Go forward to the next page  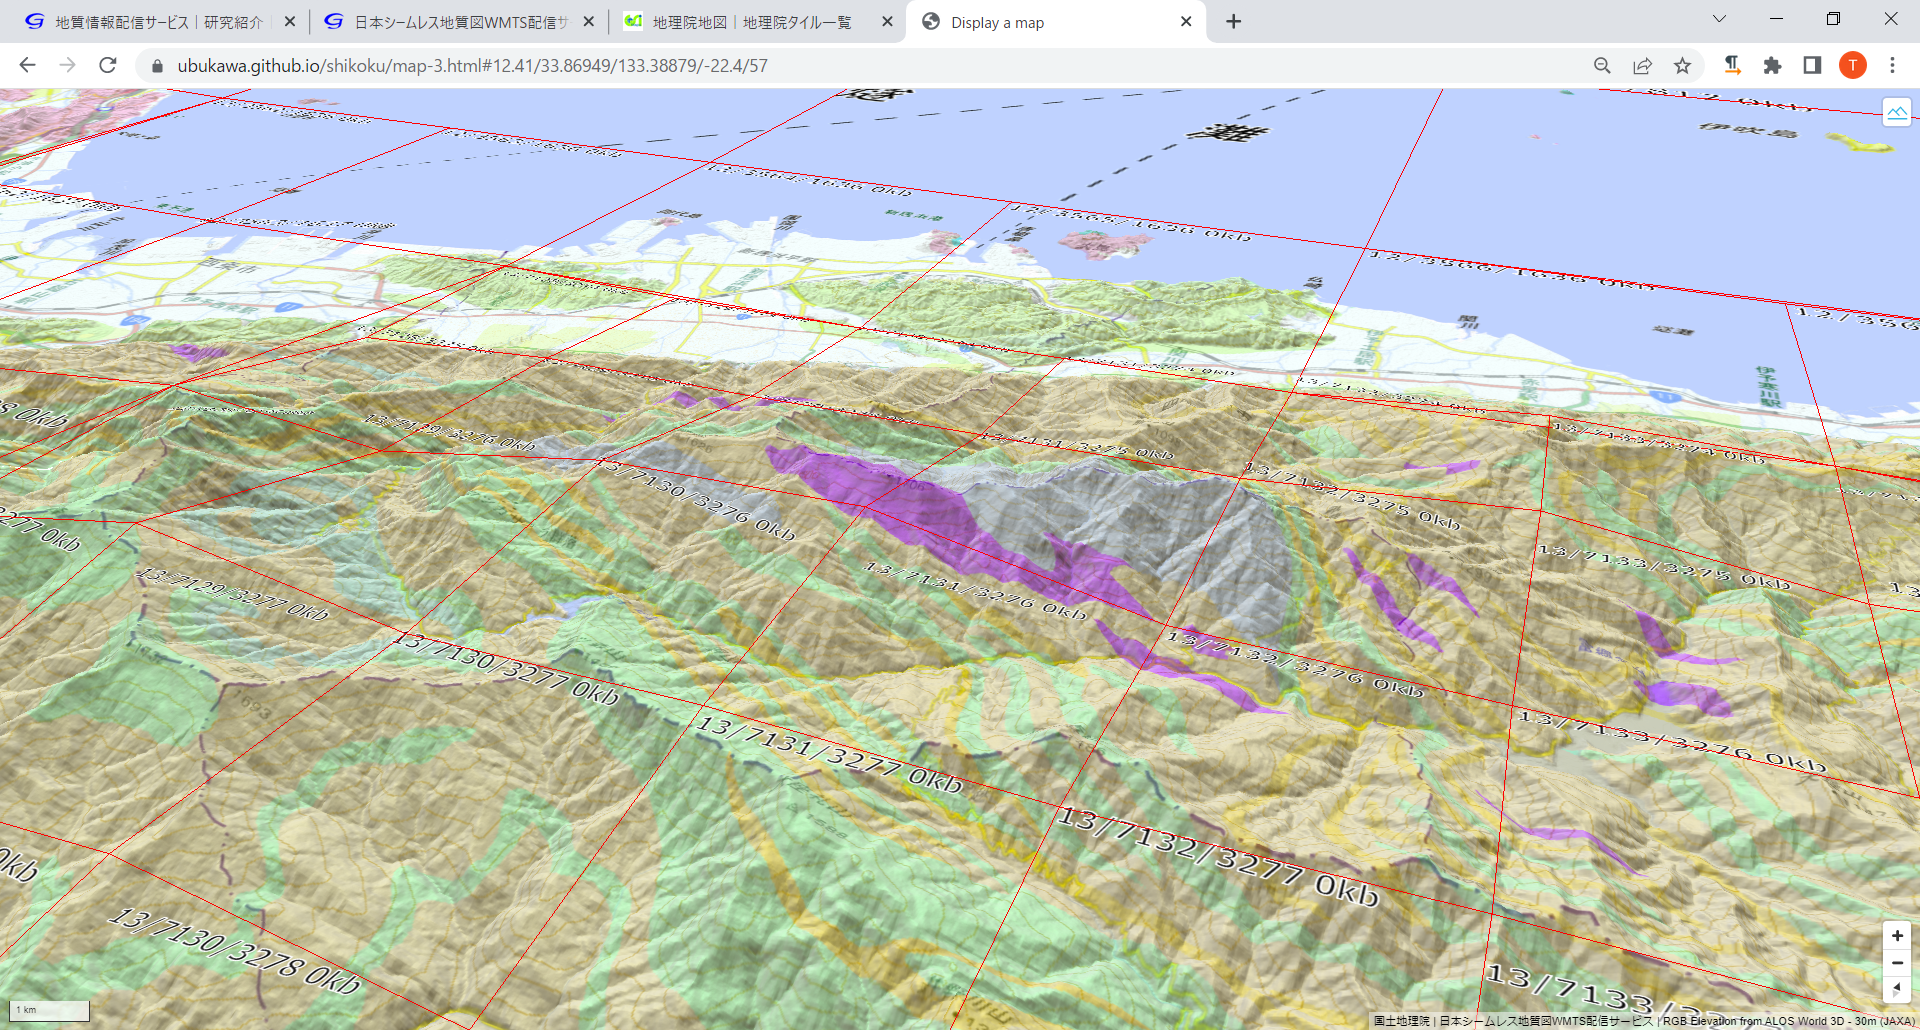tap(67, 65)
